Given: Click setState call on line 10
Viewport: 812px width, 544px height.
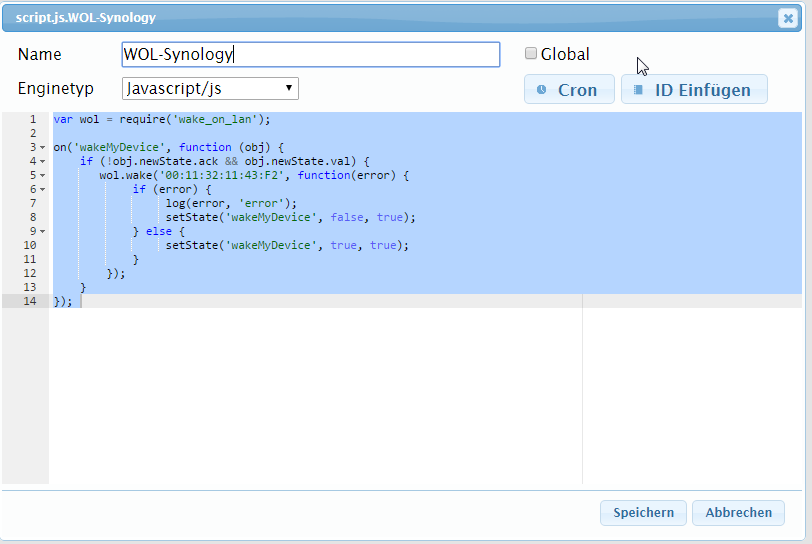Looking at the screenshot, I should point(287,245).
